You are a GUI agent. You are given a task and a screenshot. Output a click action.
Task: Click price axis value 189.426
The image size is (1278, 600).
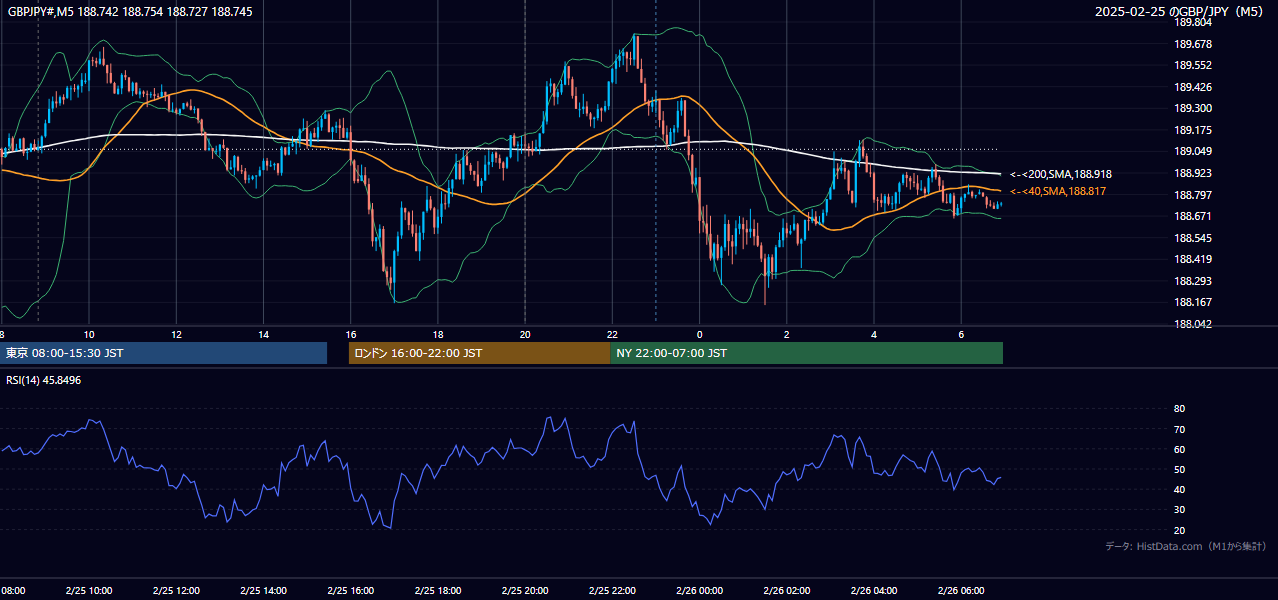point(1192,87)
